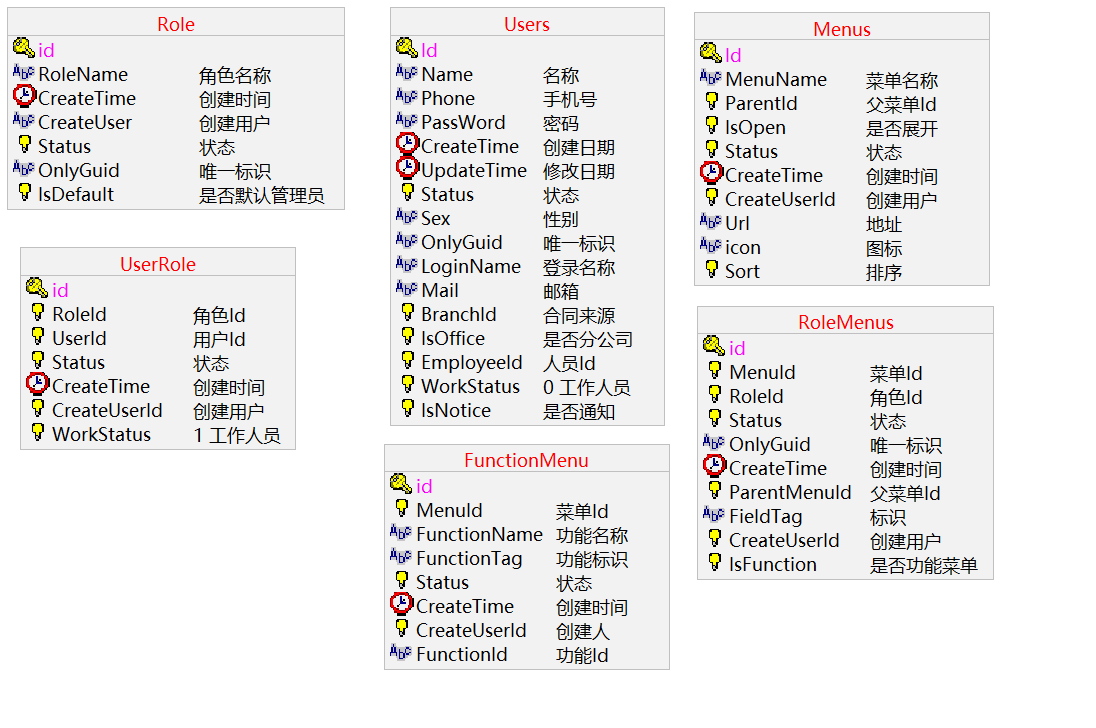The width and height of the screenshot is (1096, 728).
Task: Click the 是否默认管理员 comment text in Role
Action: [260, 195]
